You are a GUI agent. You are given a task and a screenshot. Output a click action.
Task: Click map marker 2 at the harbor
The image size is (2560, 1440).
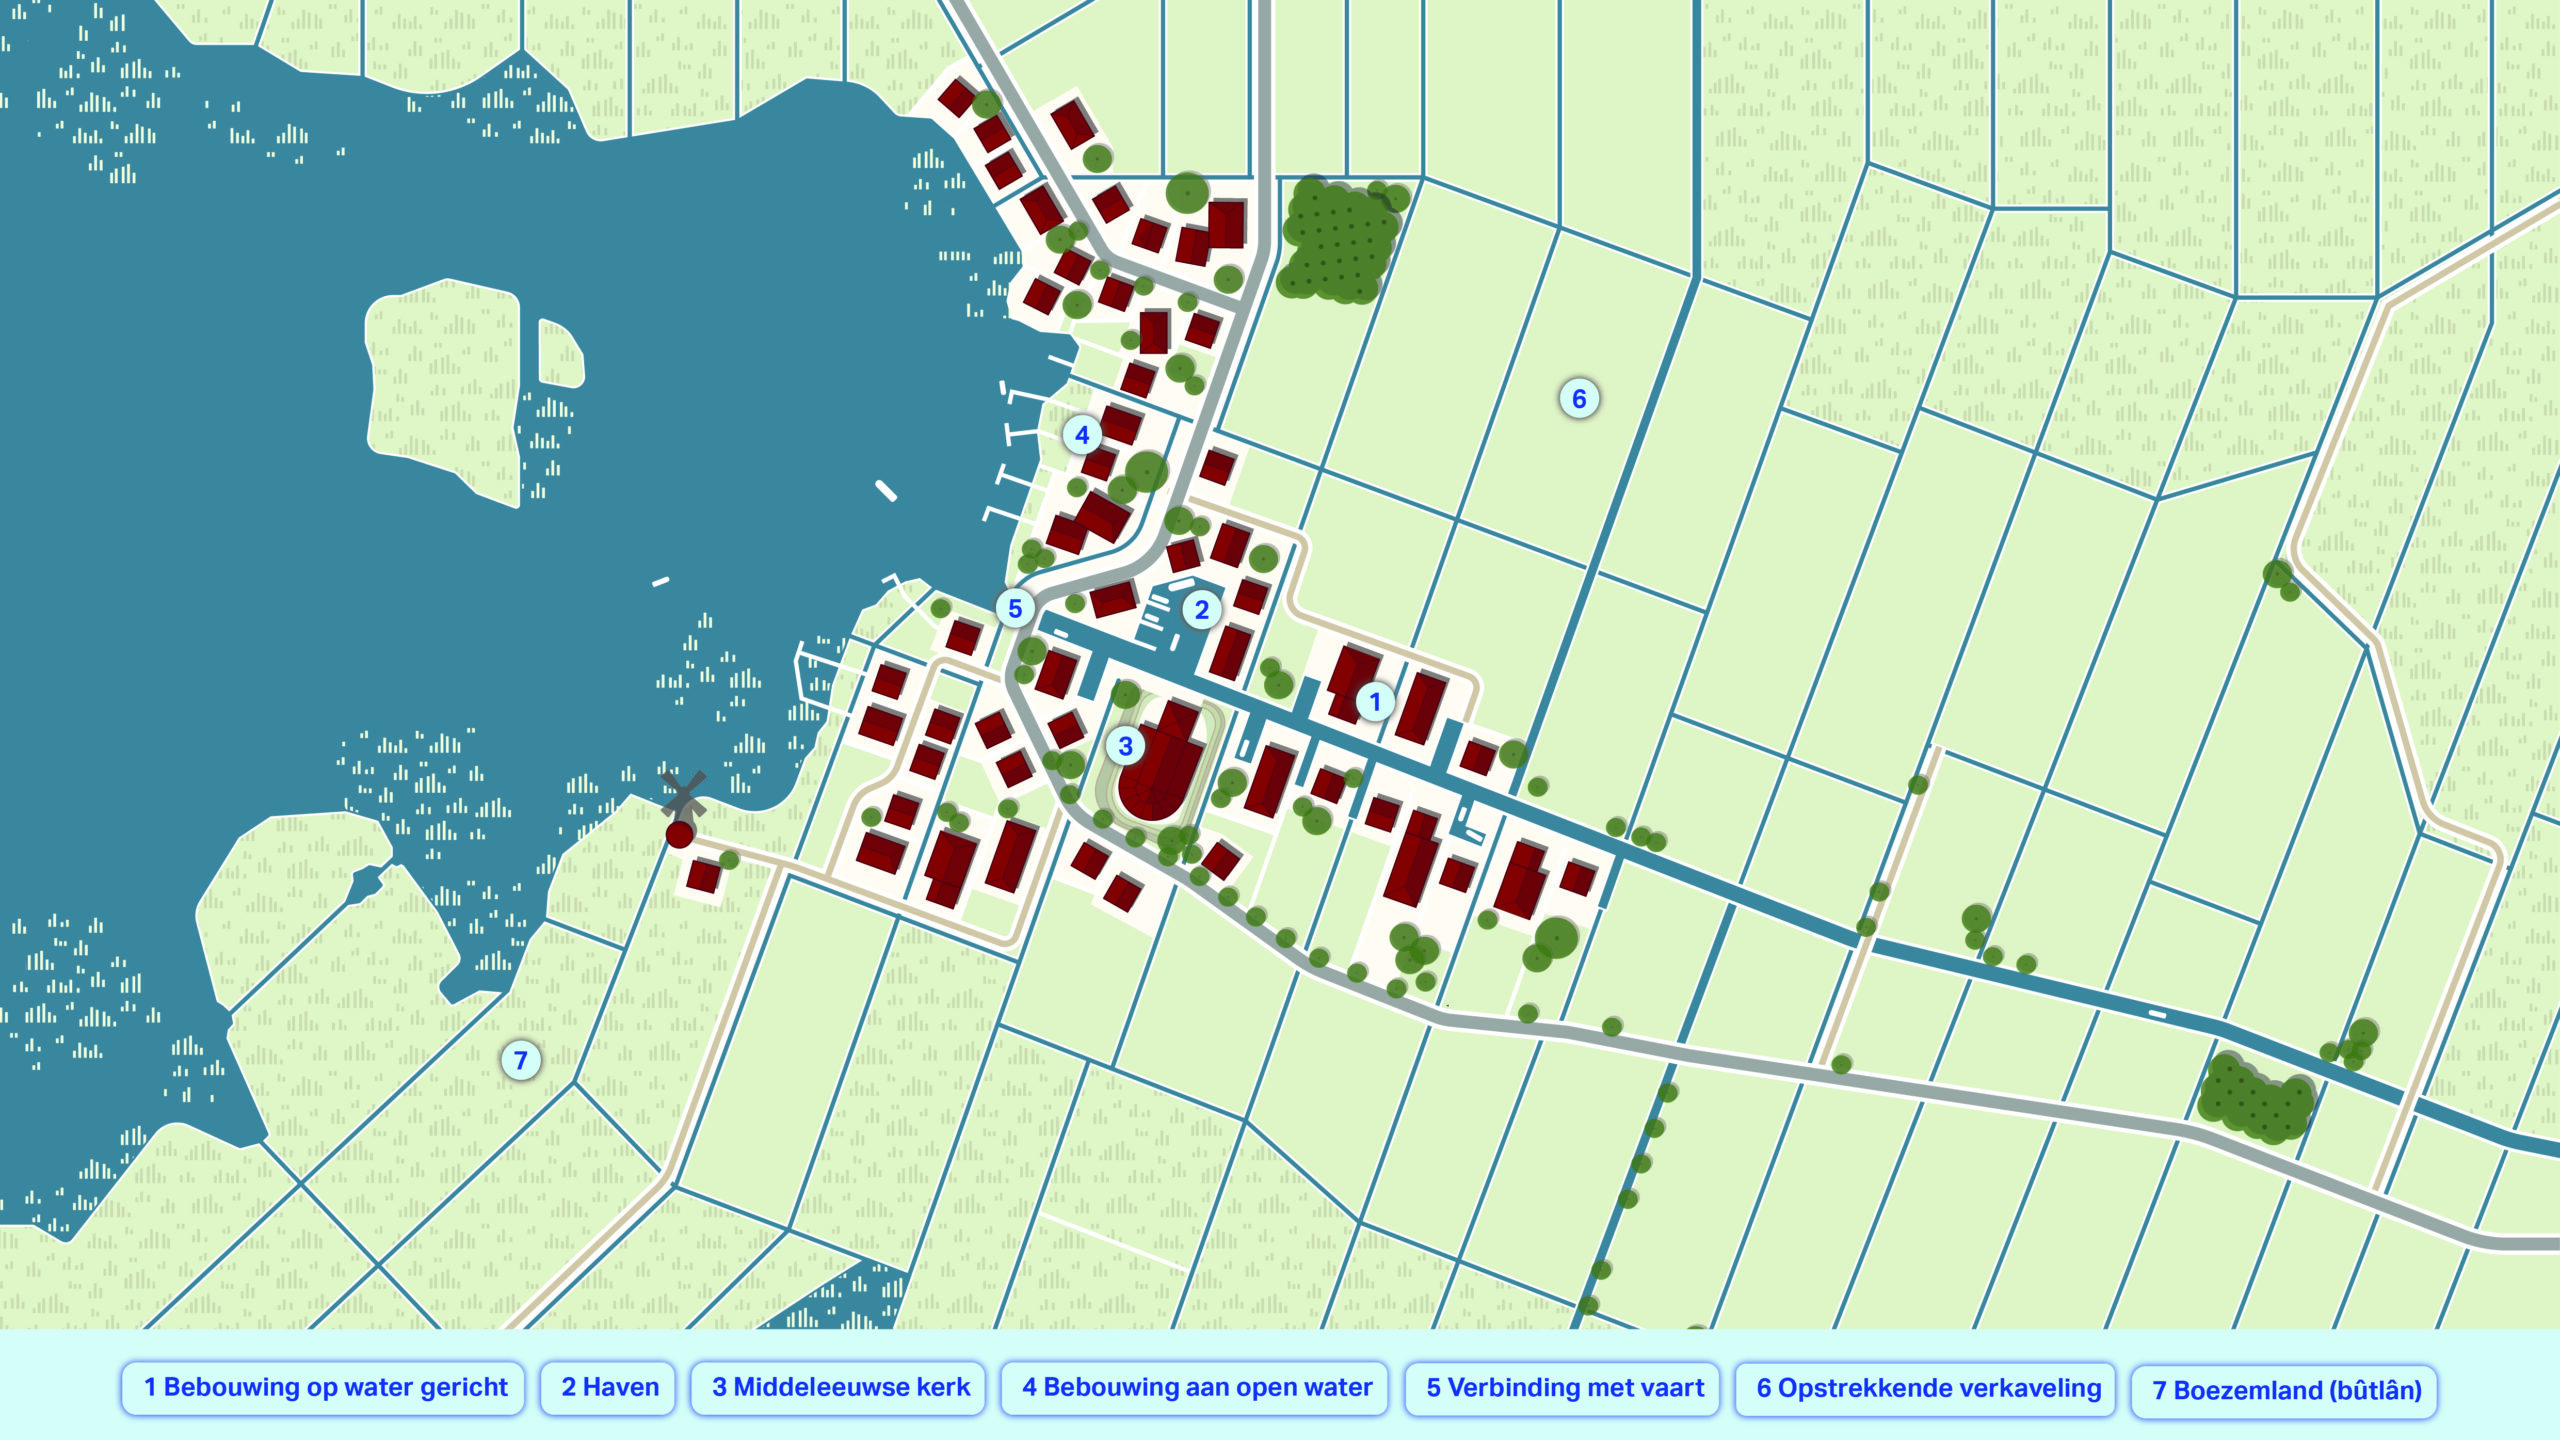(1202, 610)
